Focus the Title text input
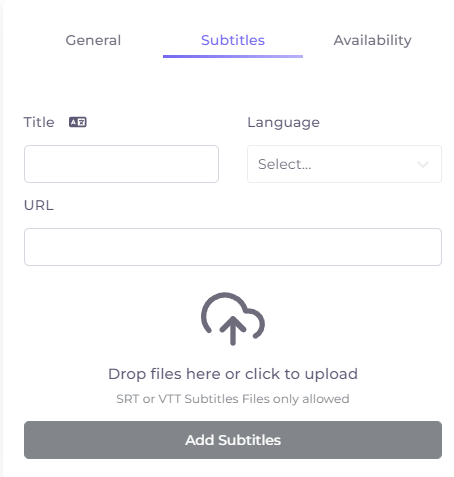Screen dimensions: 454x477 (x=121, y=164)
